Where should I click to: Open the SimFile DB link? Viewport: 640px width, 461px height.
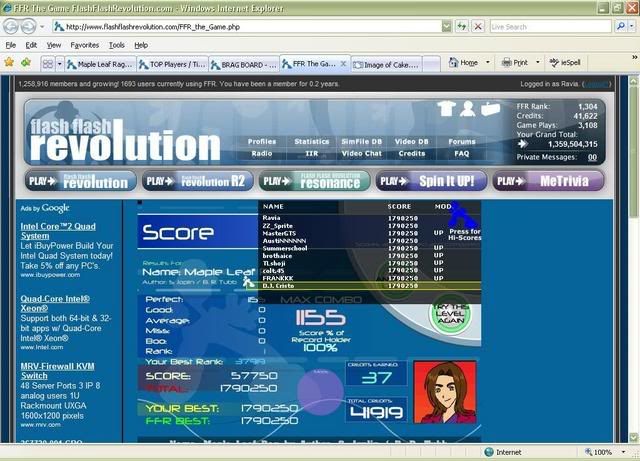(x=362, y=142)
